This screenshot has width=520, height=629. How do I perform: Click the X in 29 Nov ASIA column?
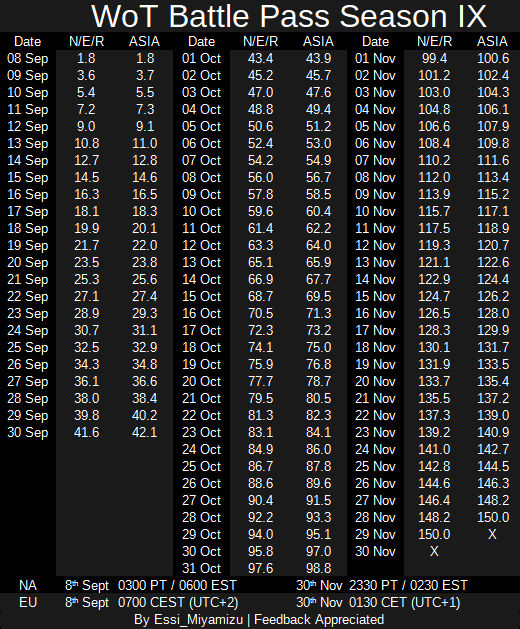(x=492, y=534)
